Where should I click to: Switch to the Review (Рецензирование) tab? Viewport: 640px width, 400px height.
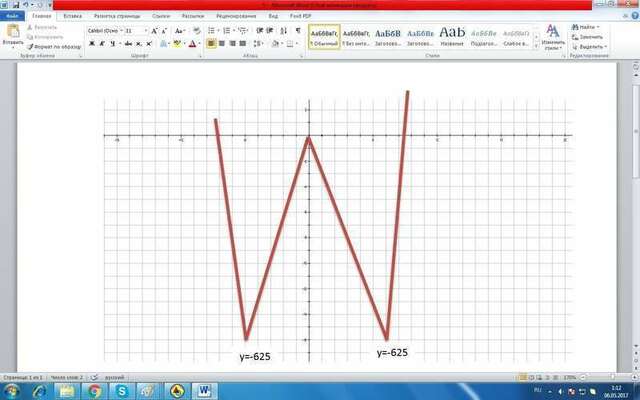[236, 16]
